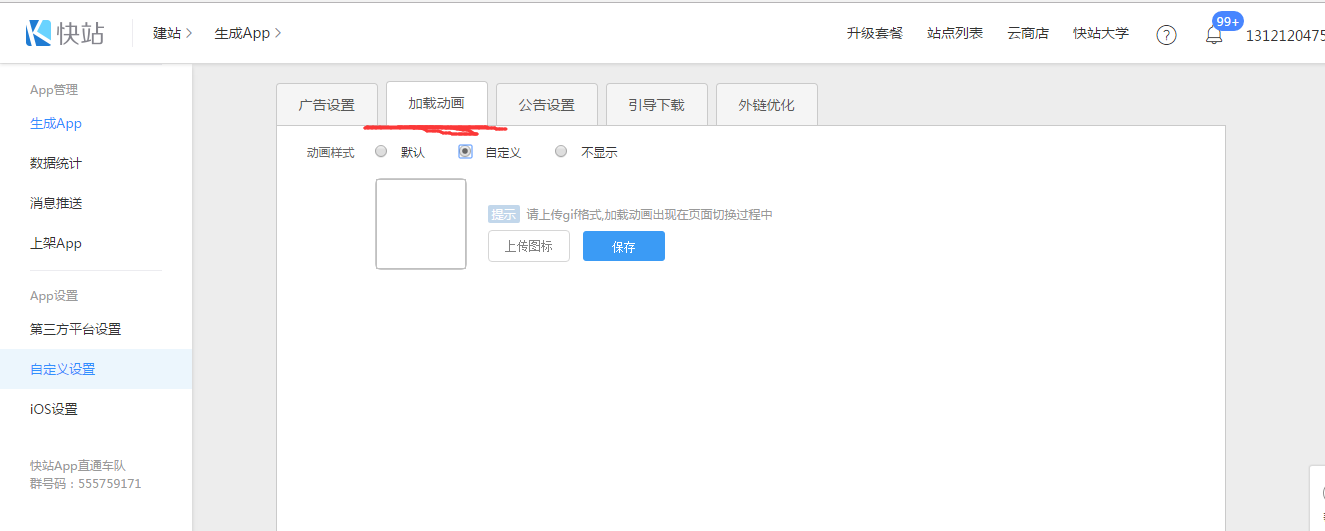This screenshot has width=1325, height=531.
Task: Open the 外链优化 tab
Action: pos(766,104)
